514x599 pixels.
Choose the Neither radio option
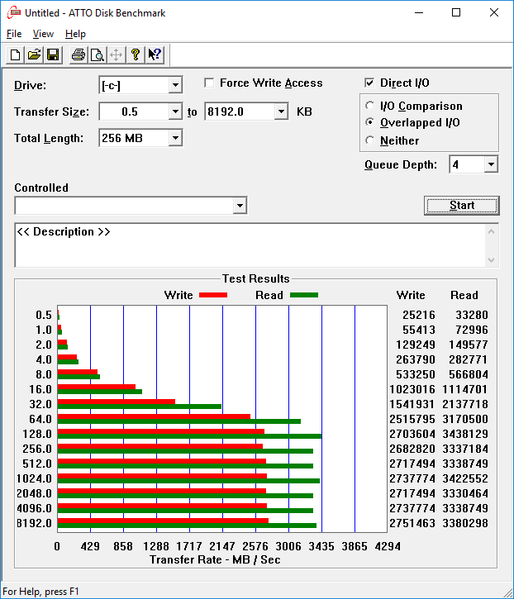click(370, 140)
